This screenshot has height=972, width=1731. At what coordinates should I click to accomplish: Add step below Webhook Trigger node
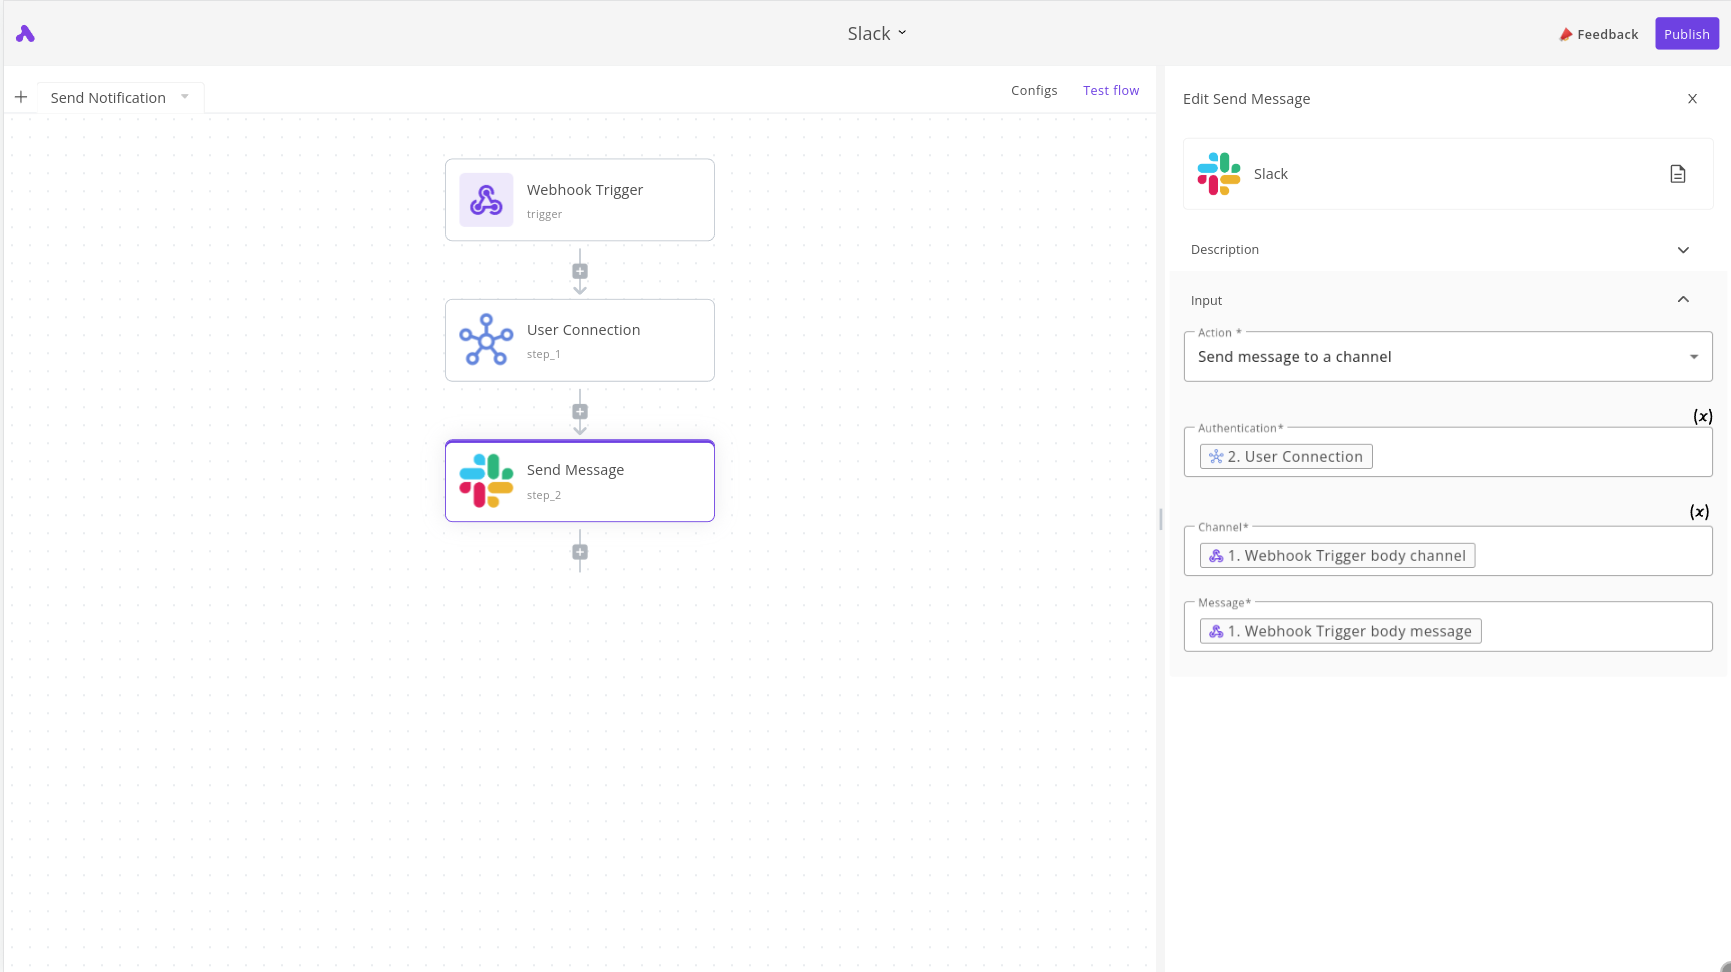tap(580, 271)
